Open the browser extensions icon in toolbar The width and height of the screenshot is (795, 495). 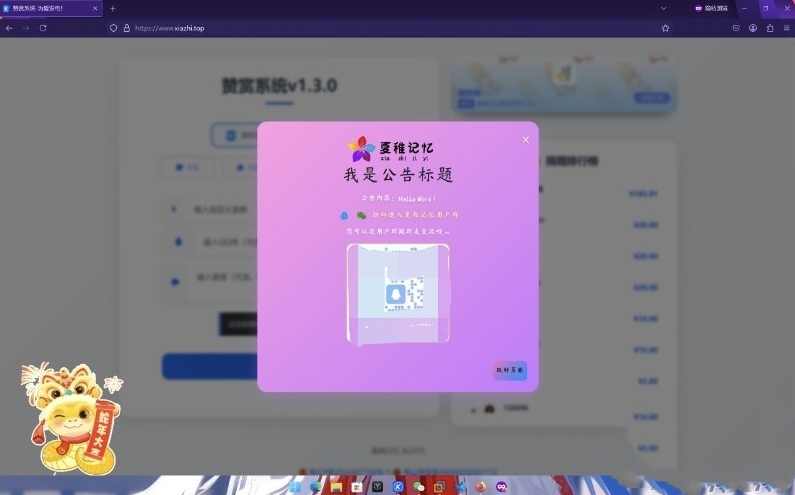(x=769, y=28)
